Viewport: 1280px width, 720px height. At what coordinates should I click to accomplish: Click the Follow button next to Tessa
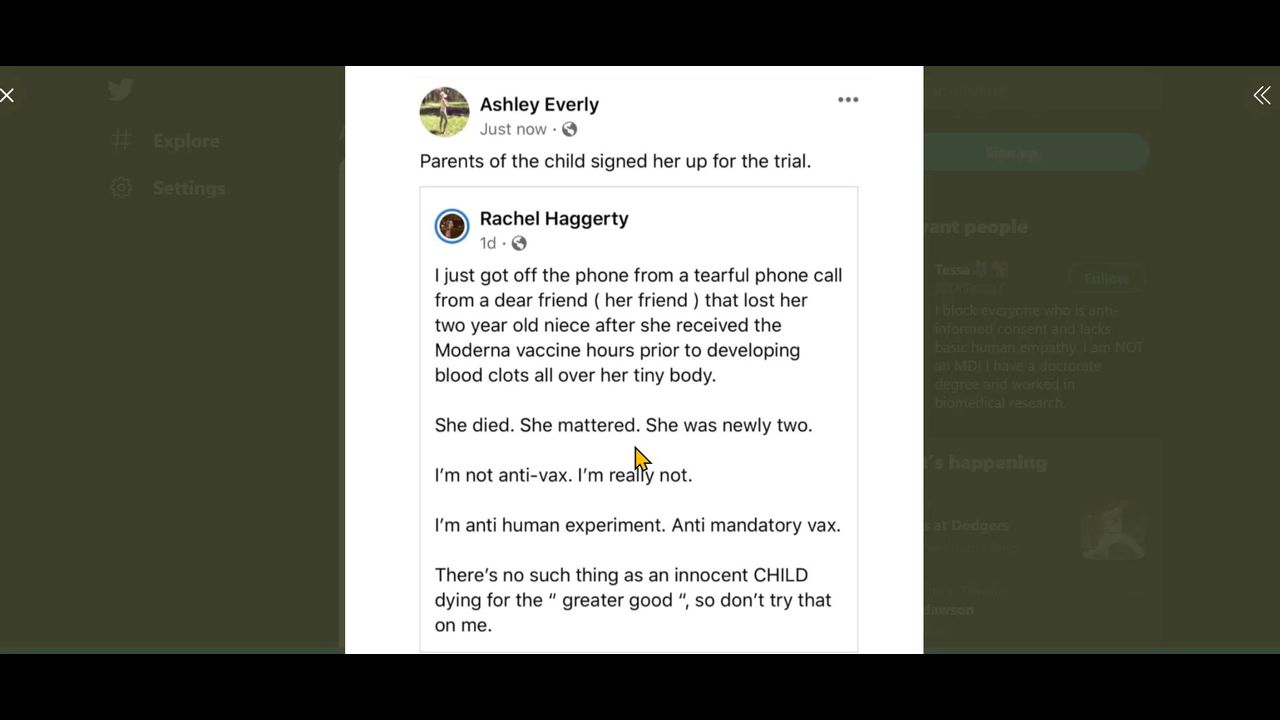click(x=1106, y=278)
